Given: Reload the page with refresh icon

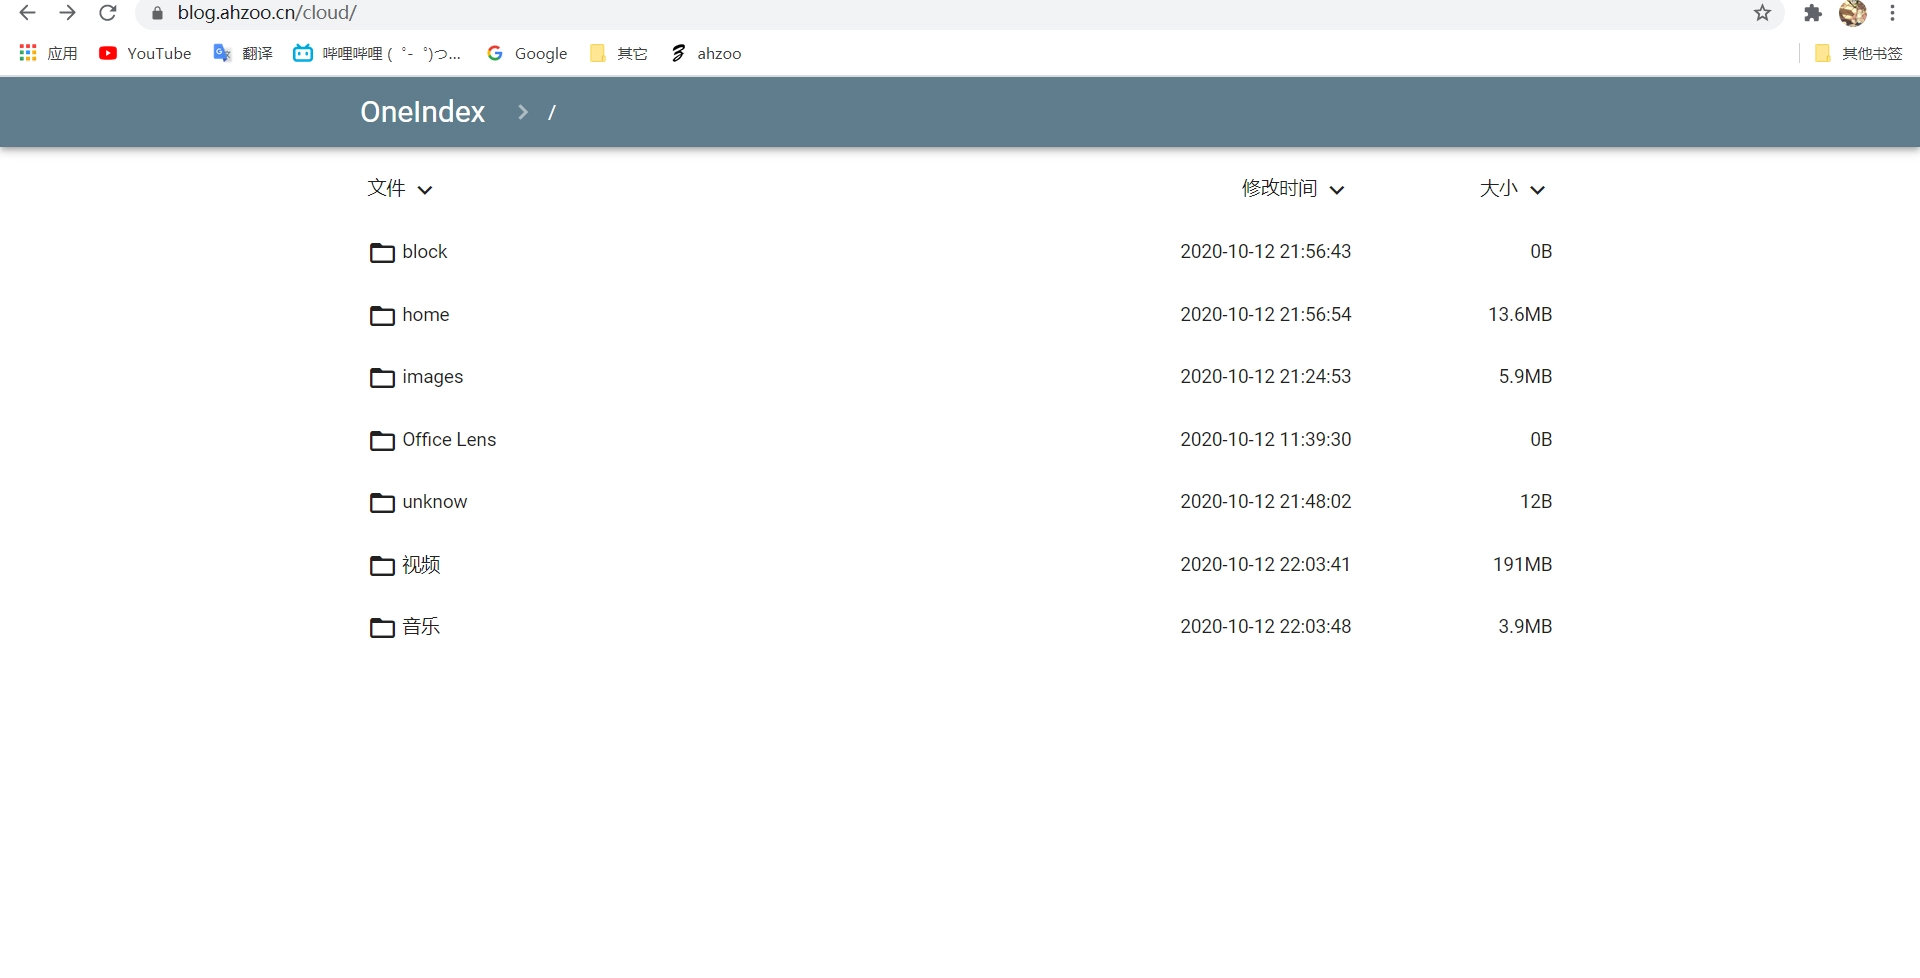Looking at the screenshot, I should [x=108, y=13].
